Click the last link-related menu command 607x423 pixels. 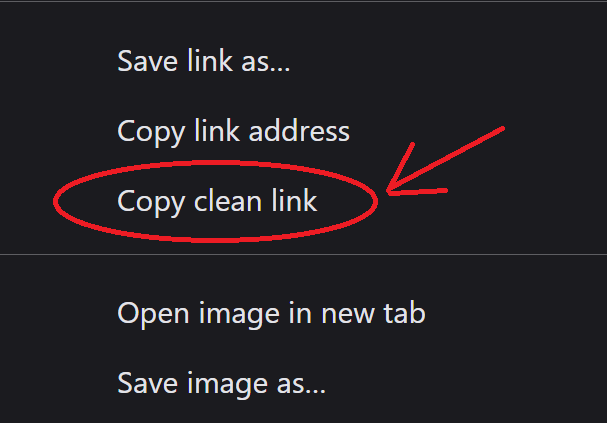click(304, 201)
